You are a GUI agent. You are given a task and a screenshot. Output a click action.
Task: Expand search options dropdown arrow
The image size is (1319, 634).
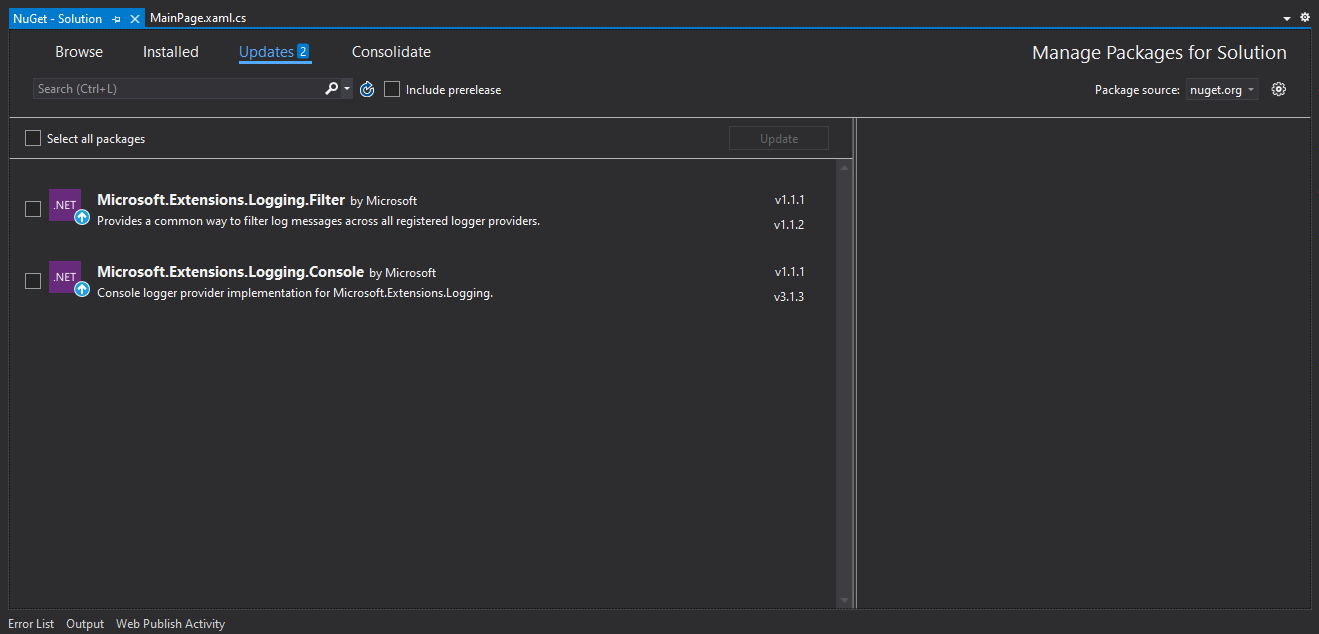347,89
